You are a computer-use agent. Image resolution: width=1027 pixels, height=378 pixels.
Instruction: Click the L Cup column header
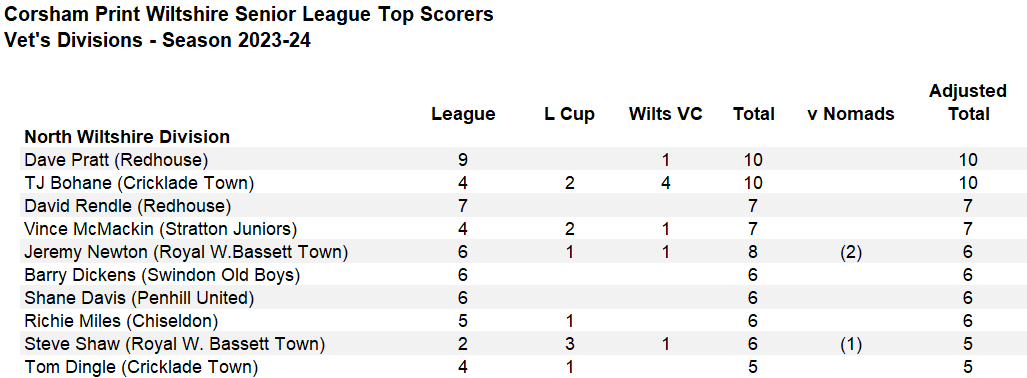click(569, 114)
